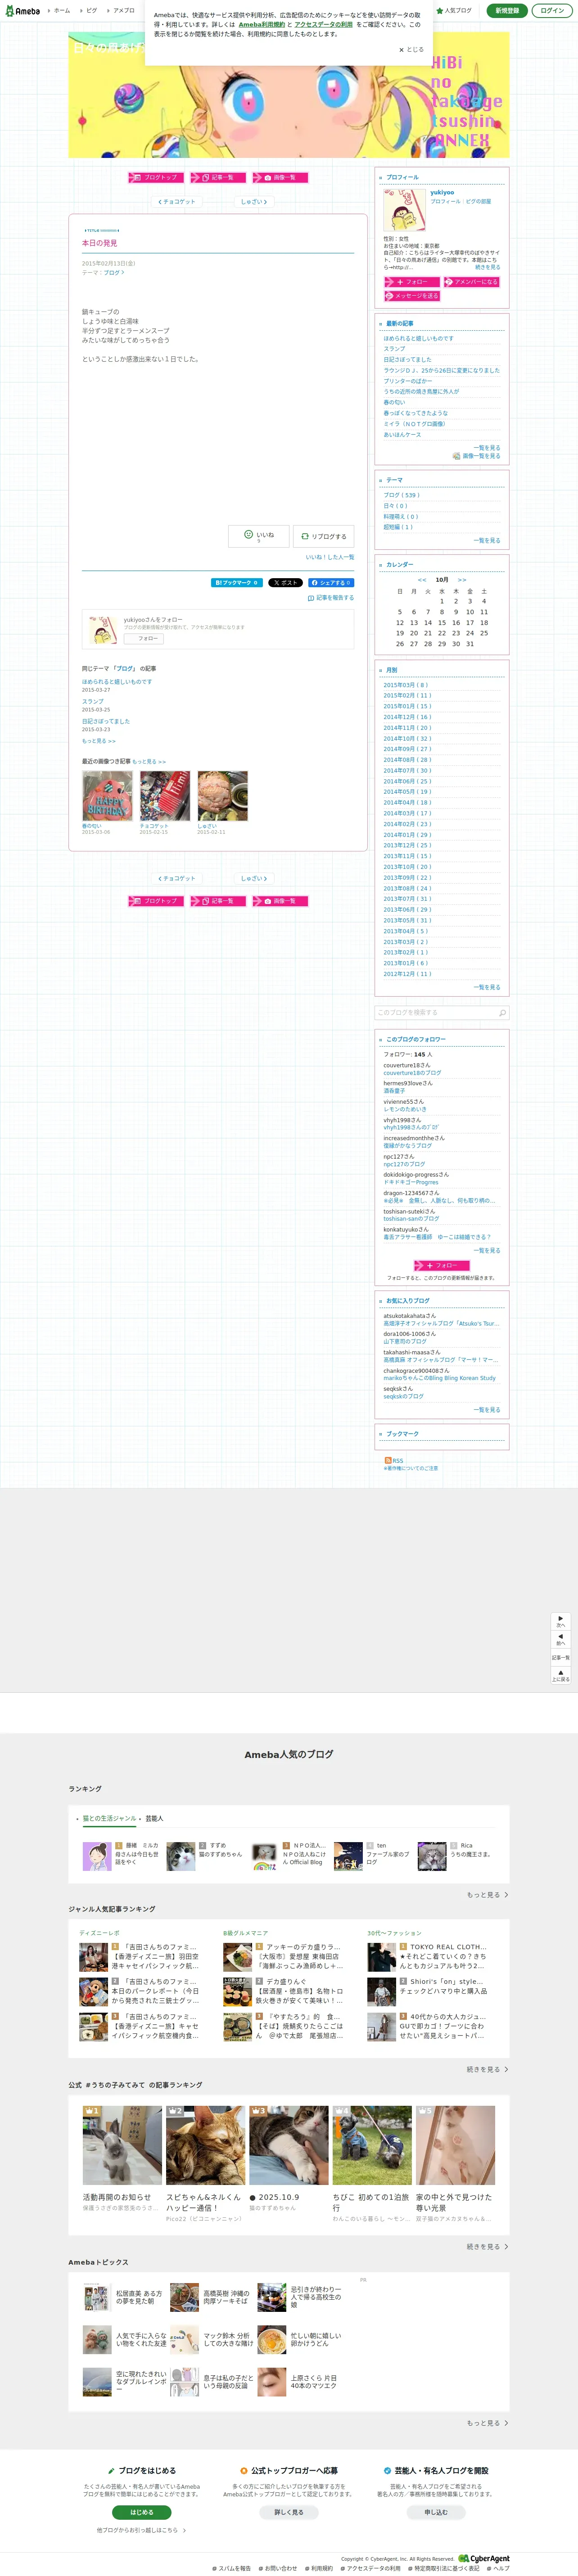Click the CyberAgent logo in the footer
The height and width of the screenshot is (2576, 578).
point(484,2559)
